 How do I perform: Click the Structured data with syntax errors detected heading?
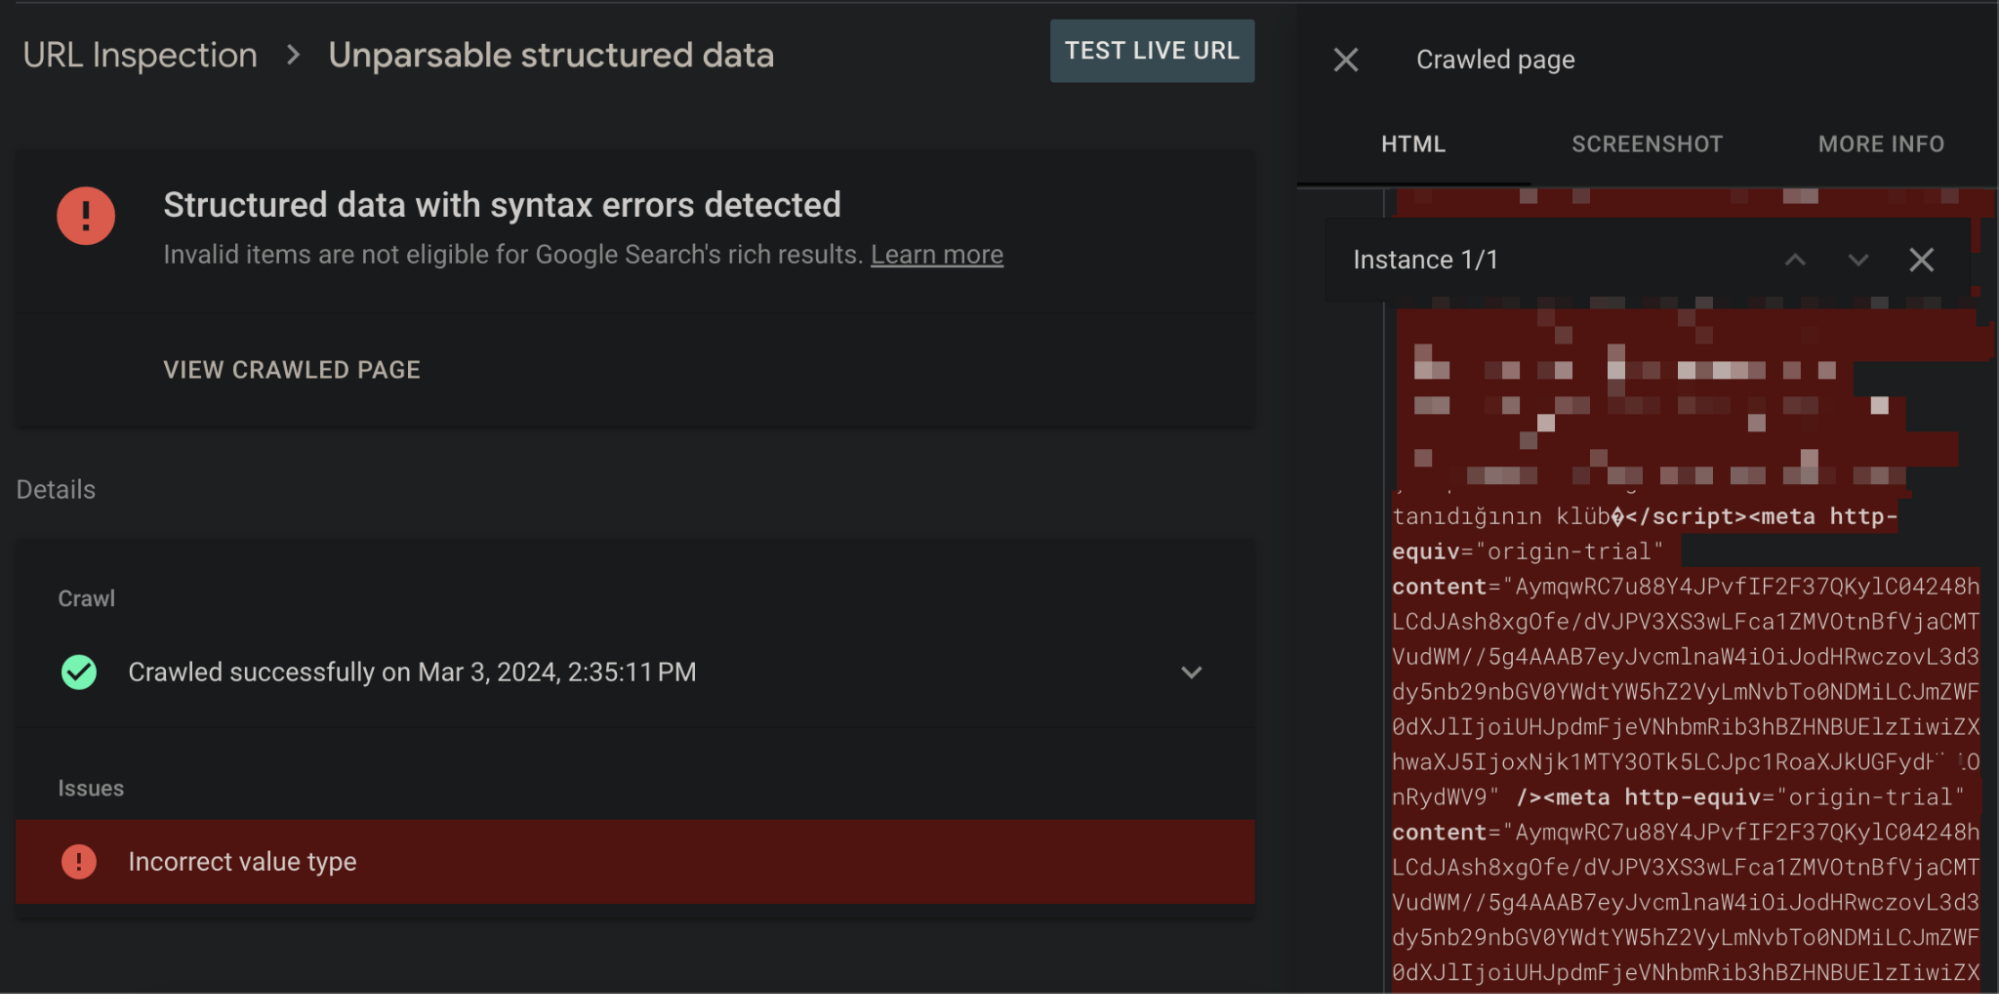click(x=502, y=205)
